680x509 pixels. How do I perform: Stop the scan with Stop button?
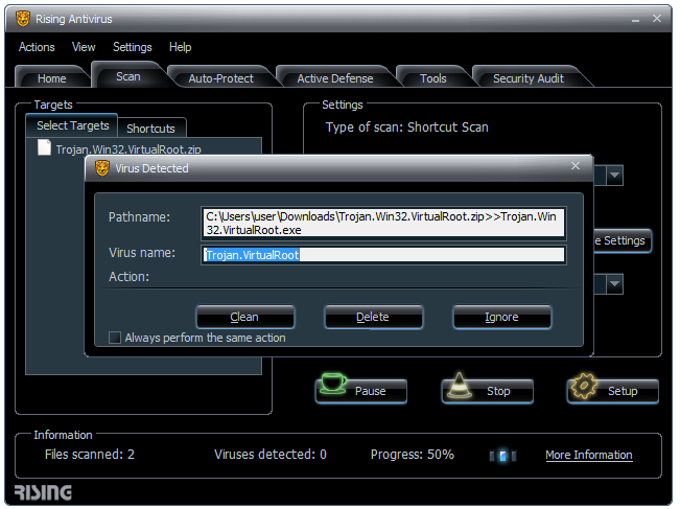(x=487, y=391)
